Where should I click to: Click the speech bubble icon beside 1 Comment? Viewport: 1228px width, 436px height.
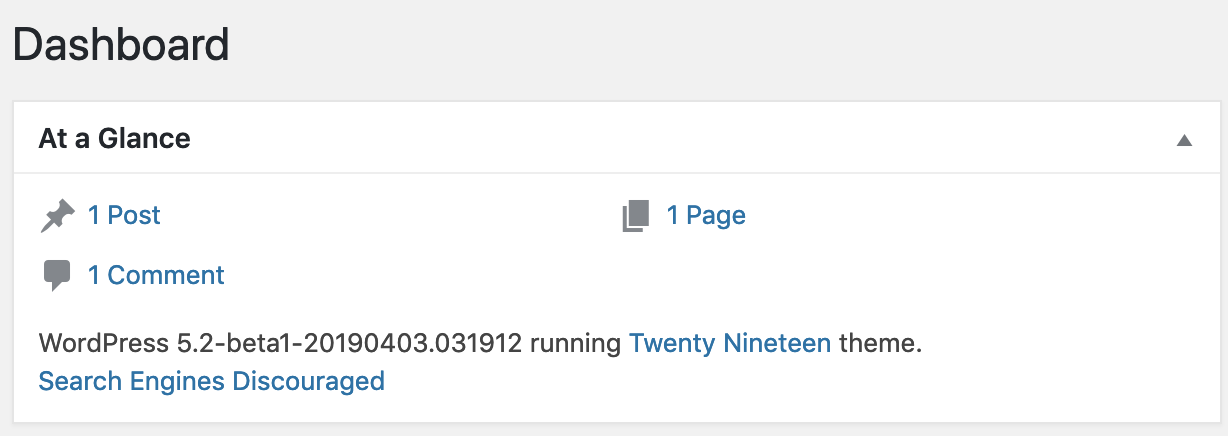click(57, 276)
